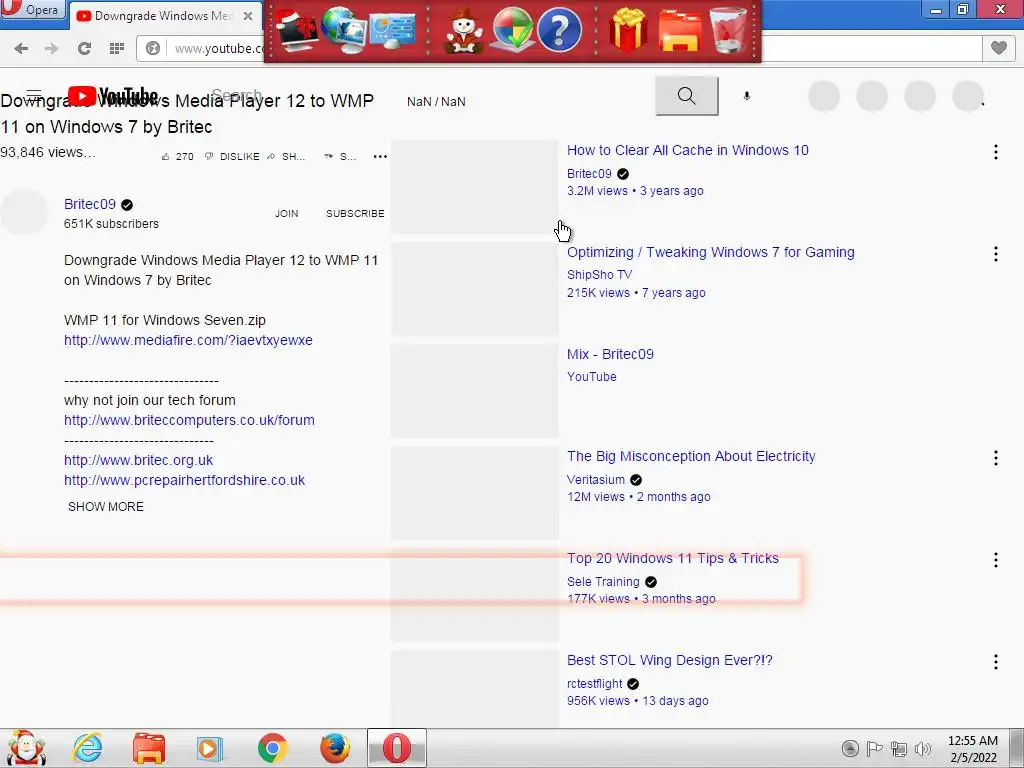Screen dimensions: 1024x768
Task: Click the gift box dock icon
Action: (x=628, y=30)
